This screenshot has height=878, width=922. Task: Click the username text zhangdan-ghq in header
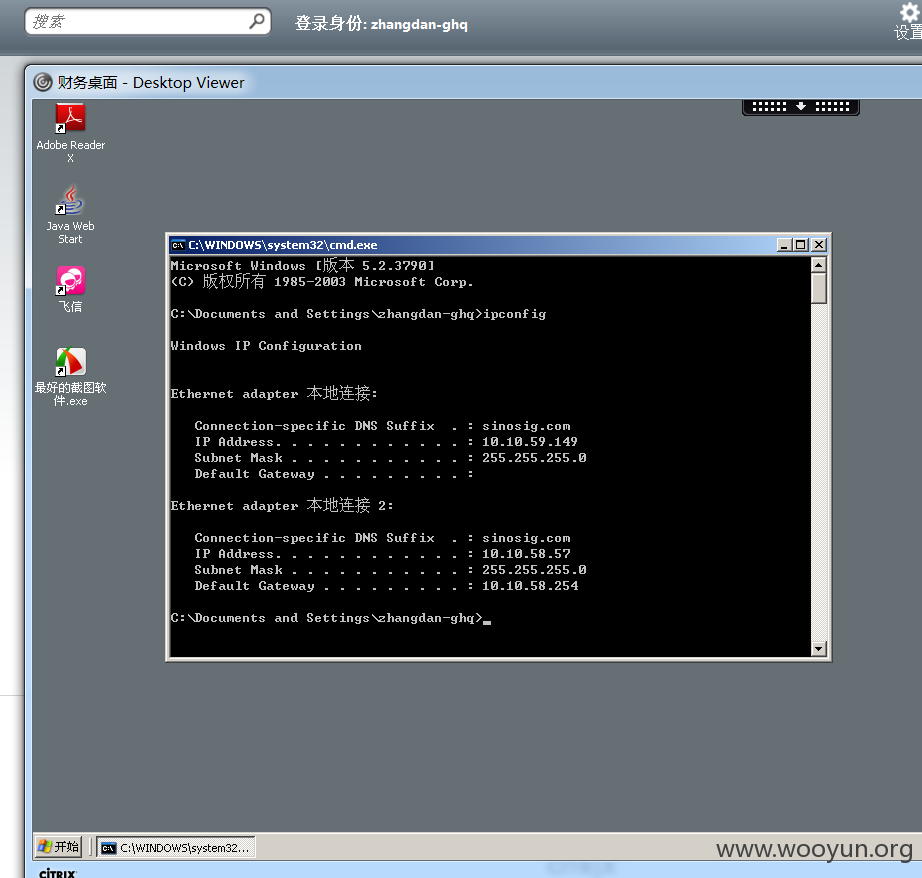[419, 25]
